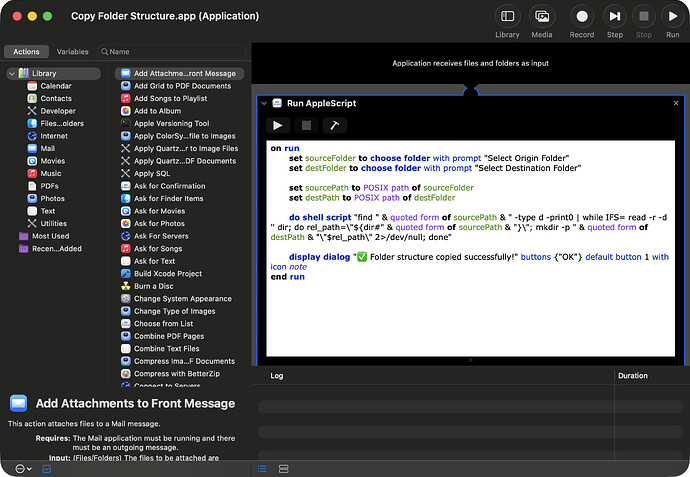Stop the AppleScript with square icon
Screen dimensions: 690x477
pyautogui.click(x=306, y=125)
